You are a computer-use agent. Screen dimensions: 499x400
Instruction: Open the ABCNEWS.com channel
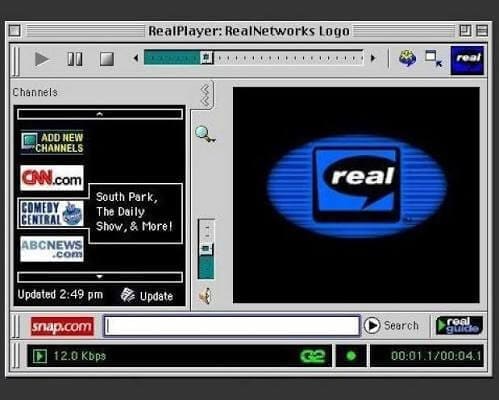point(52,249)
